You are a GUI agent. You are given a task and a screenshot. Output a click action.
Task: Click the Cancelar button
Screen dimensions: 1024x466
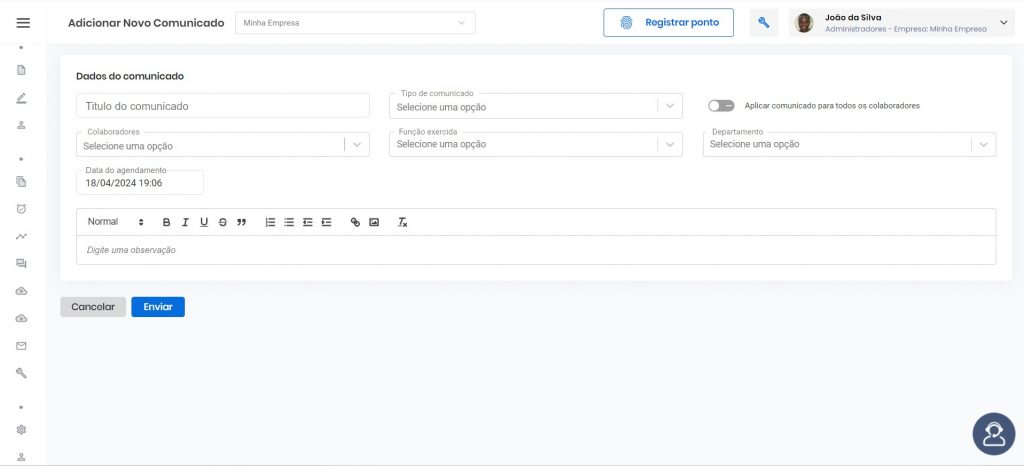[x=93, y=307]
